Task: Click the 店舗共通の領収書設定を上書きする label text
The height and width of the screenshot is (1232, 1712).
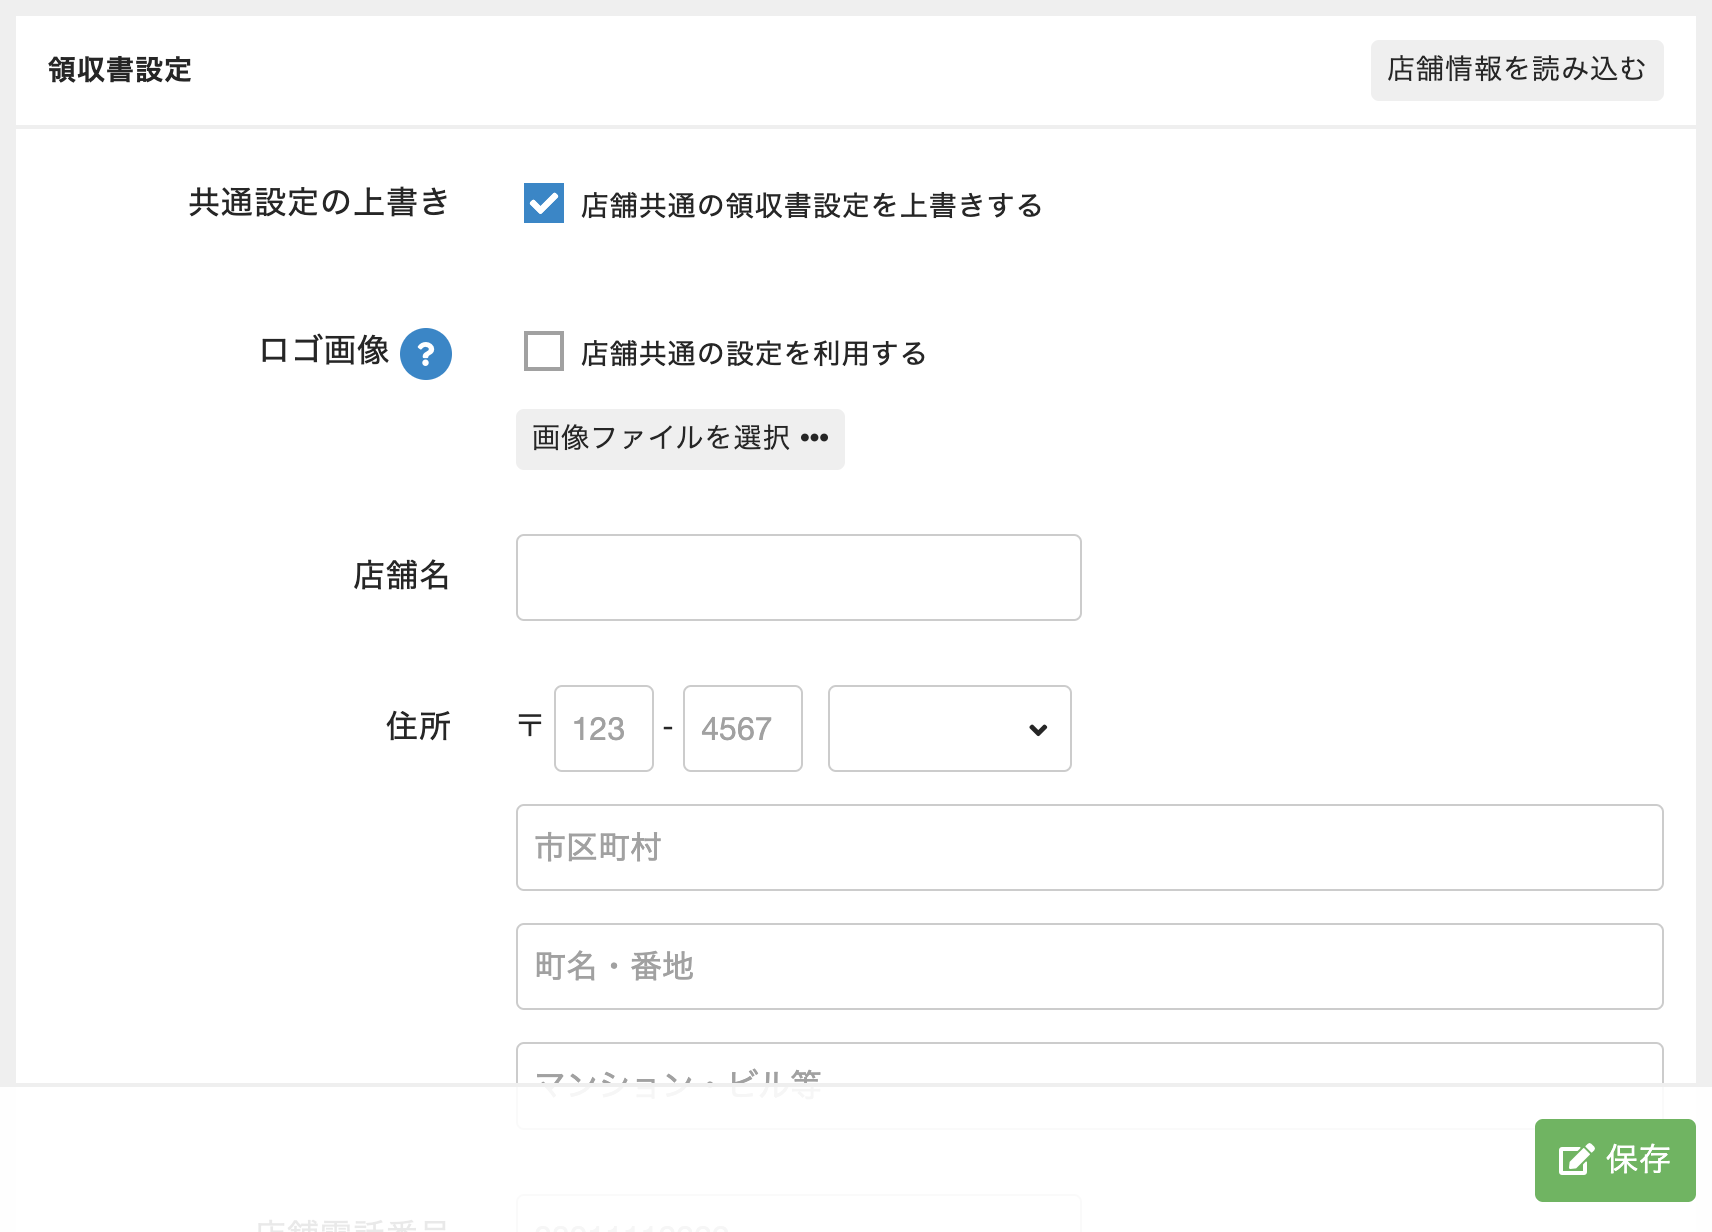Action: point(811,205)
